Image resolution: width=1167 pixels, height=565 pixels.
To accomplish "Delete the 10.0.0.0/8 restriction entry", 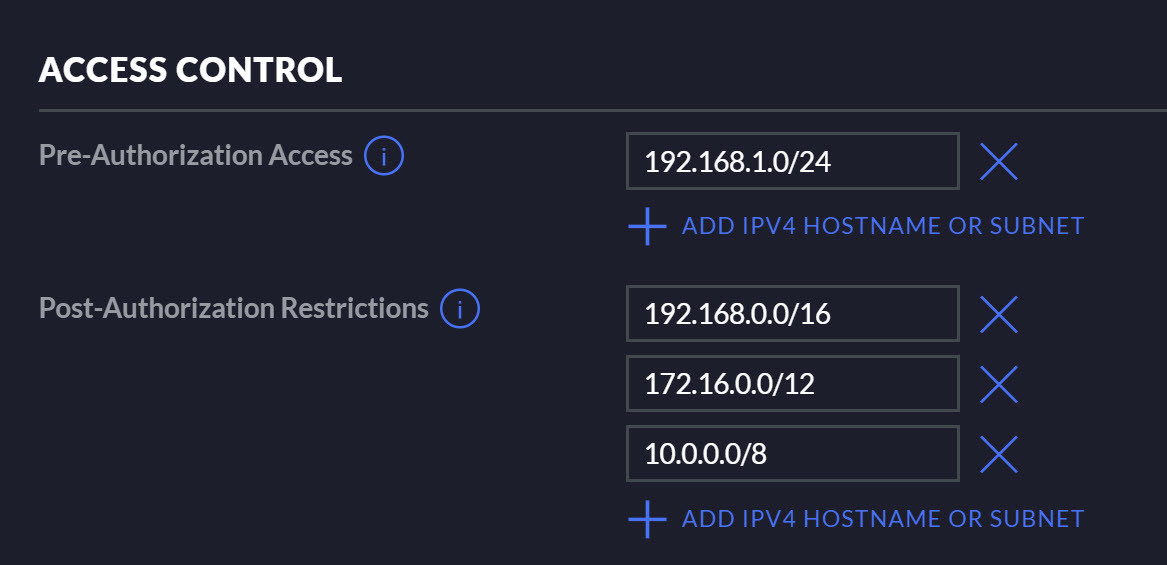I will tap(998, 454).
